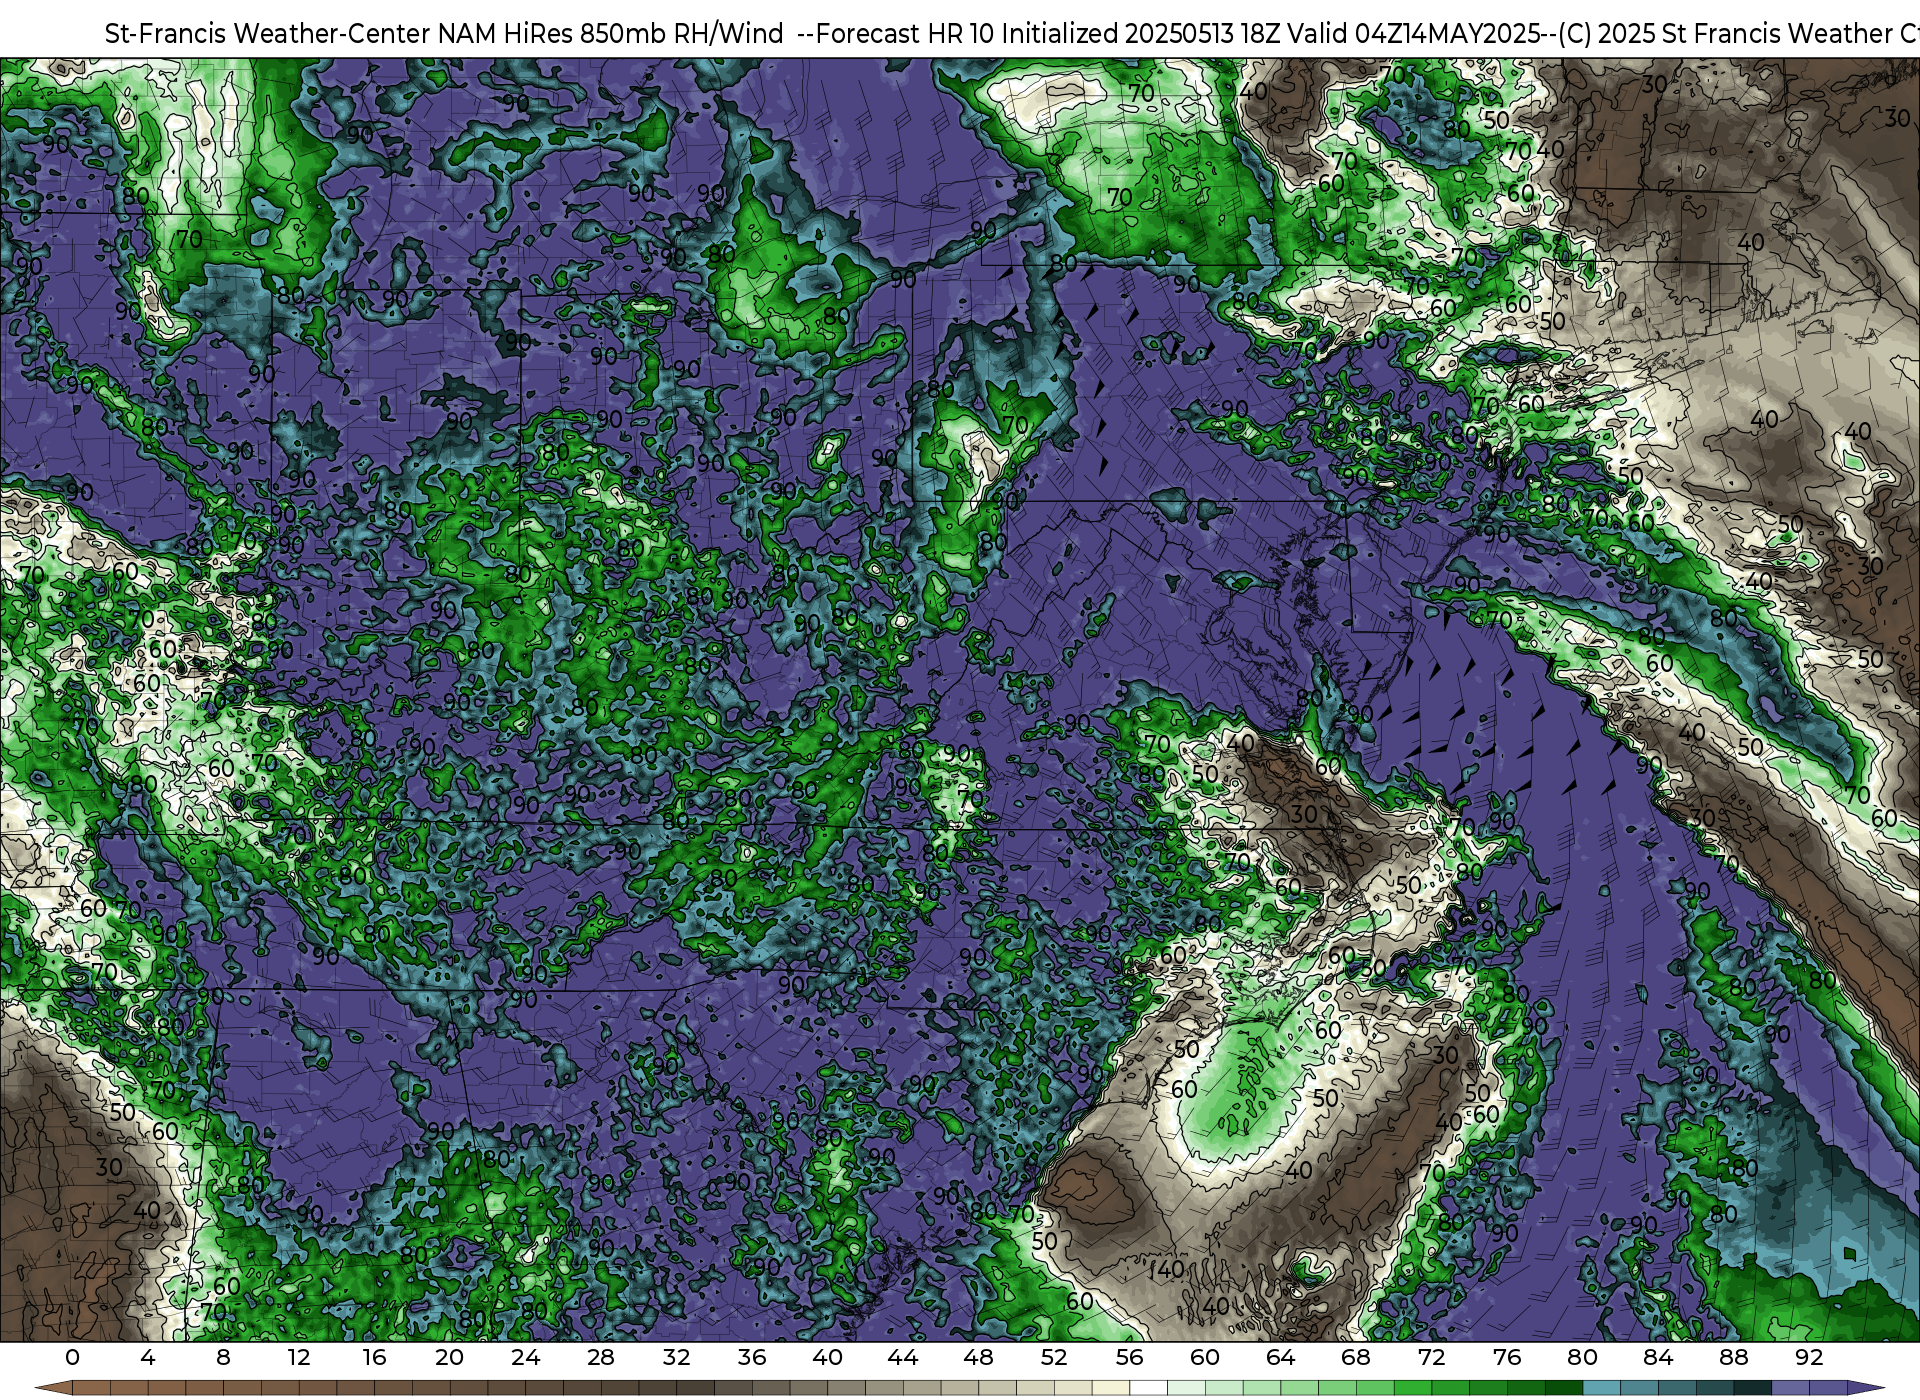Click the 'St-Francis Weather-Center' title text
Screen dimensions: 1920x1400
pyautogui.click(x=268, y=34)
